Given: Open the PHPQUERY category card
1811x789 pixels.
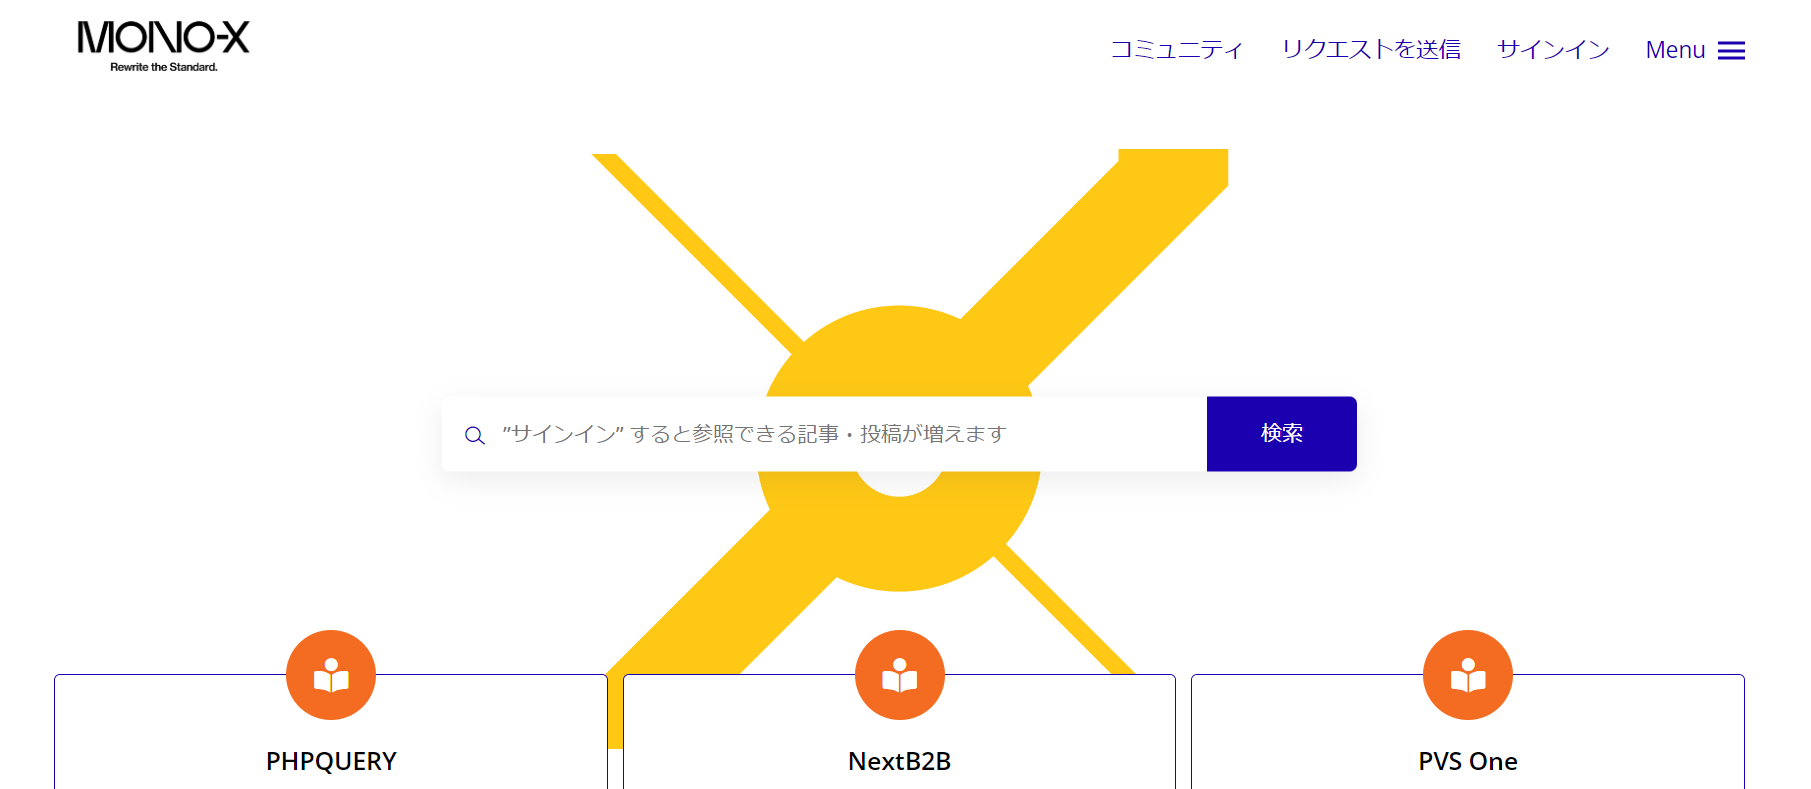Looking at the screenshot, I should click(x=331, y=732).
